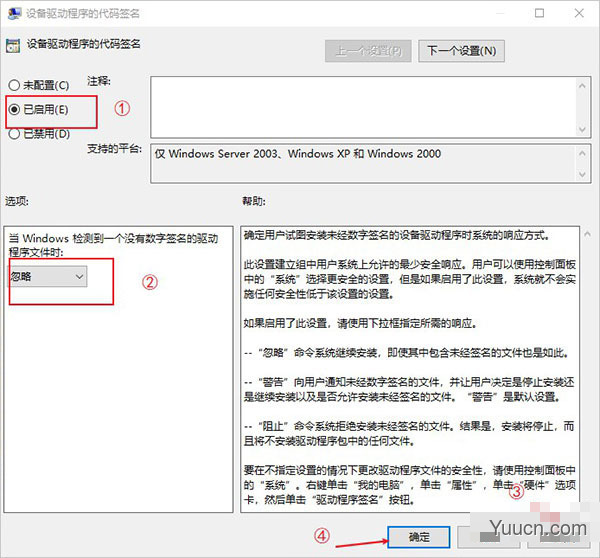Open the 忽略 dropdown for unsigned drivers
Image resolution: width=600 pixels, height=558 pixels.
click(x=47, y=276)
